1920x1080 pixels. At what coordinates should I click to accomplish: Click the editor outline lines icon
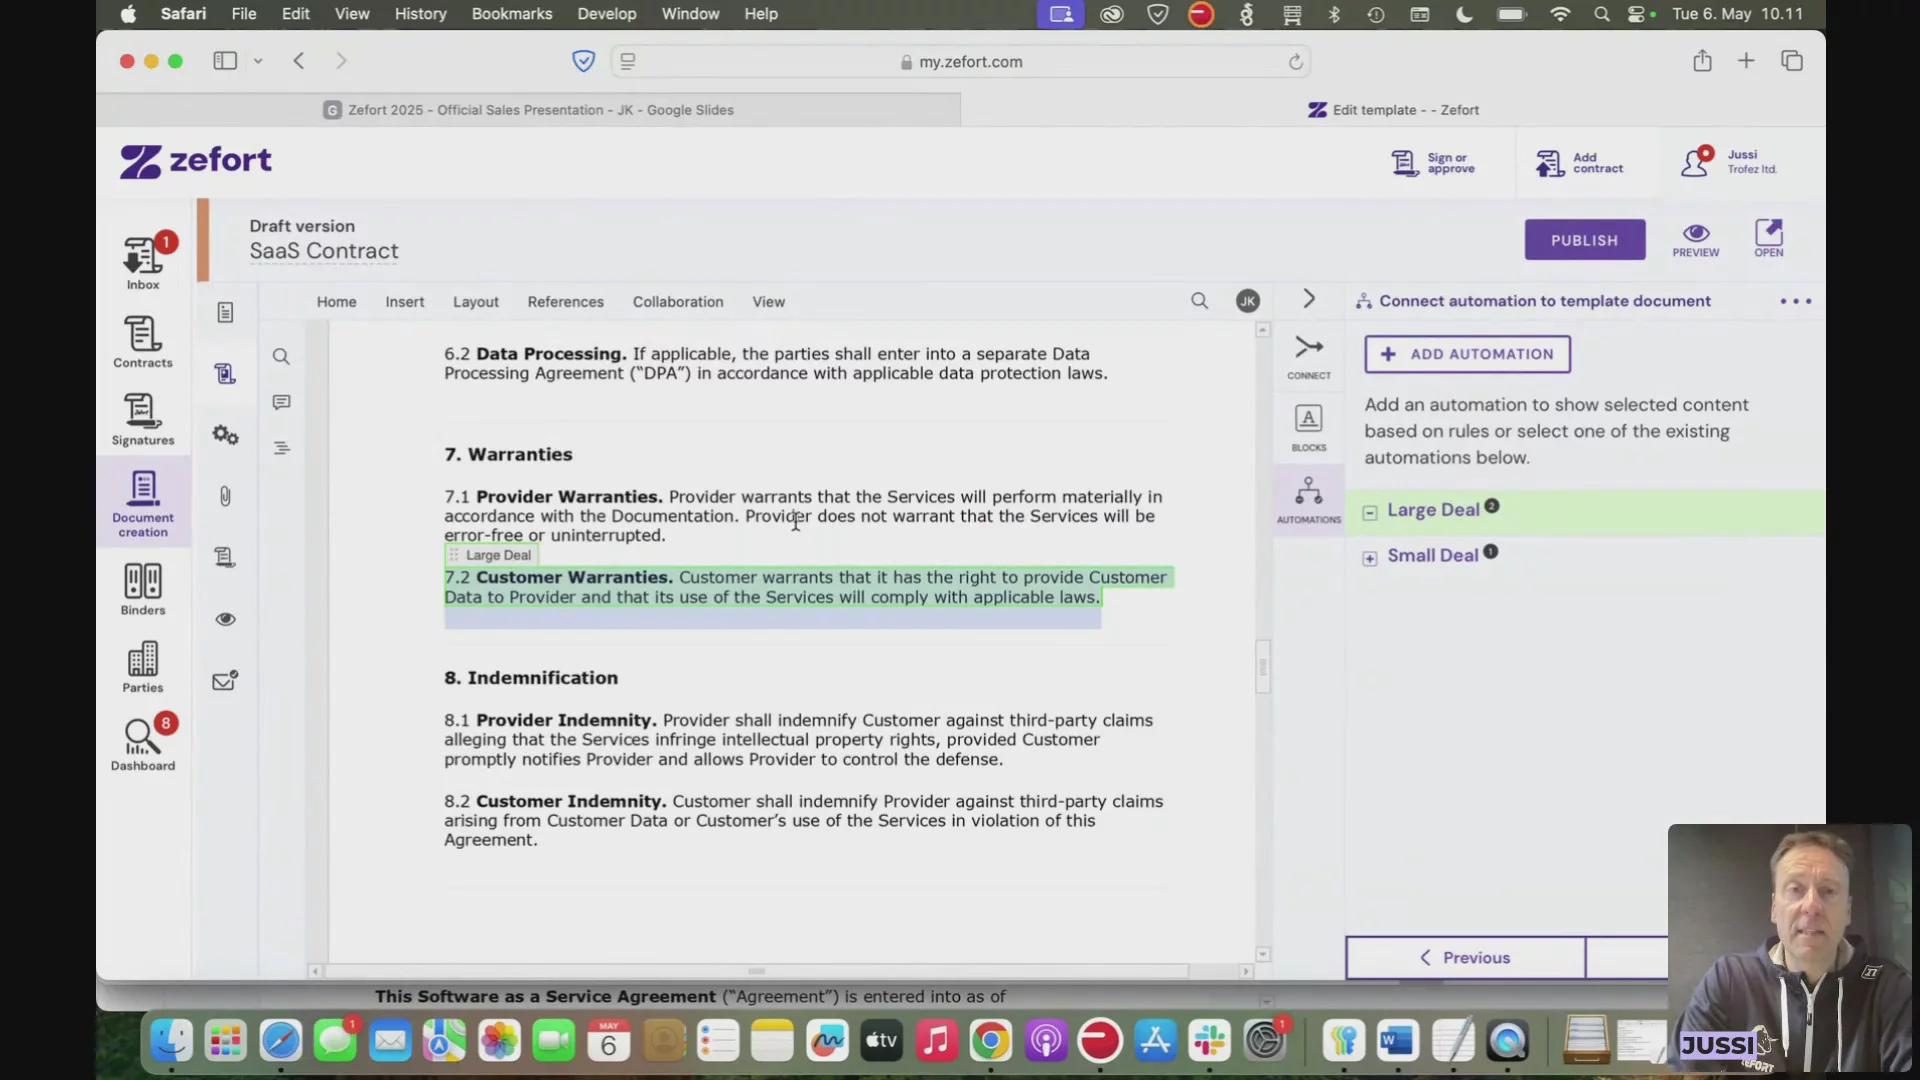point(281,448)
